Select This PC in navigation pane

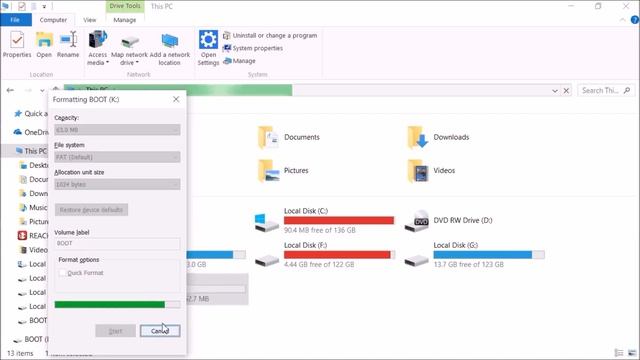tap(31, 151)
